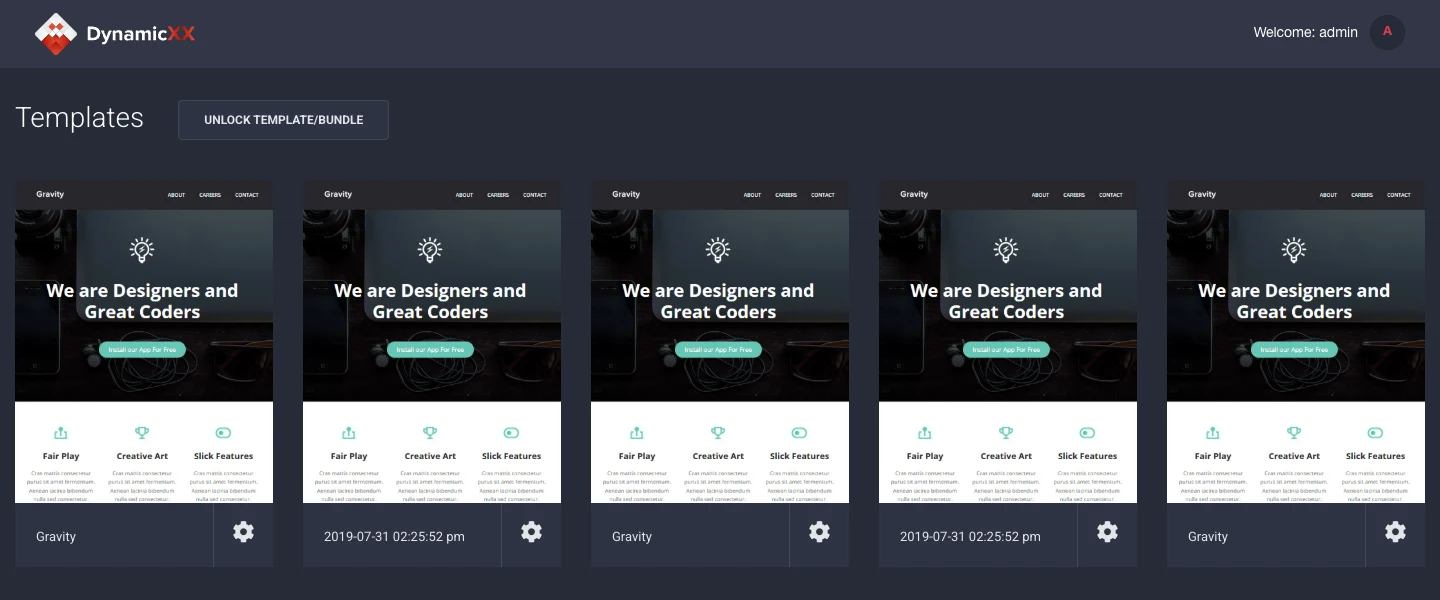Click the 'Gravity' label under the fifth card

pos(1208,537)
